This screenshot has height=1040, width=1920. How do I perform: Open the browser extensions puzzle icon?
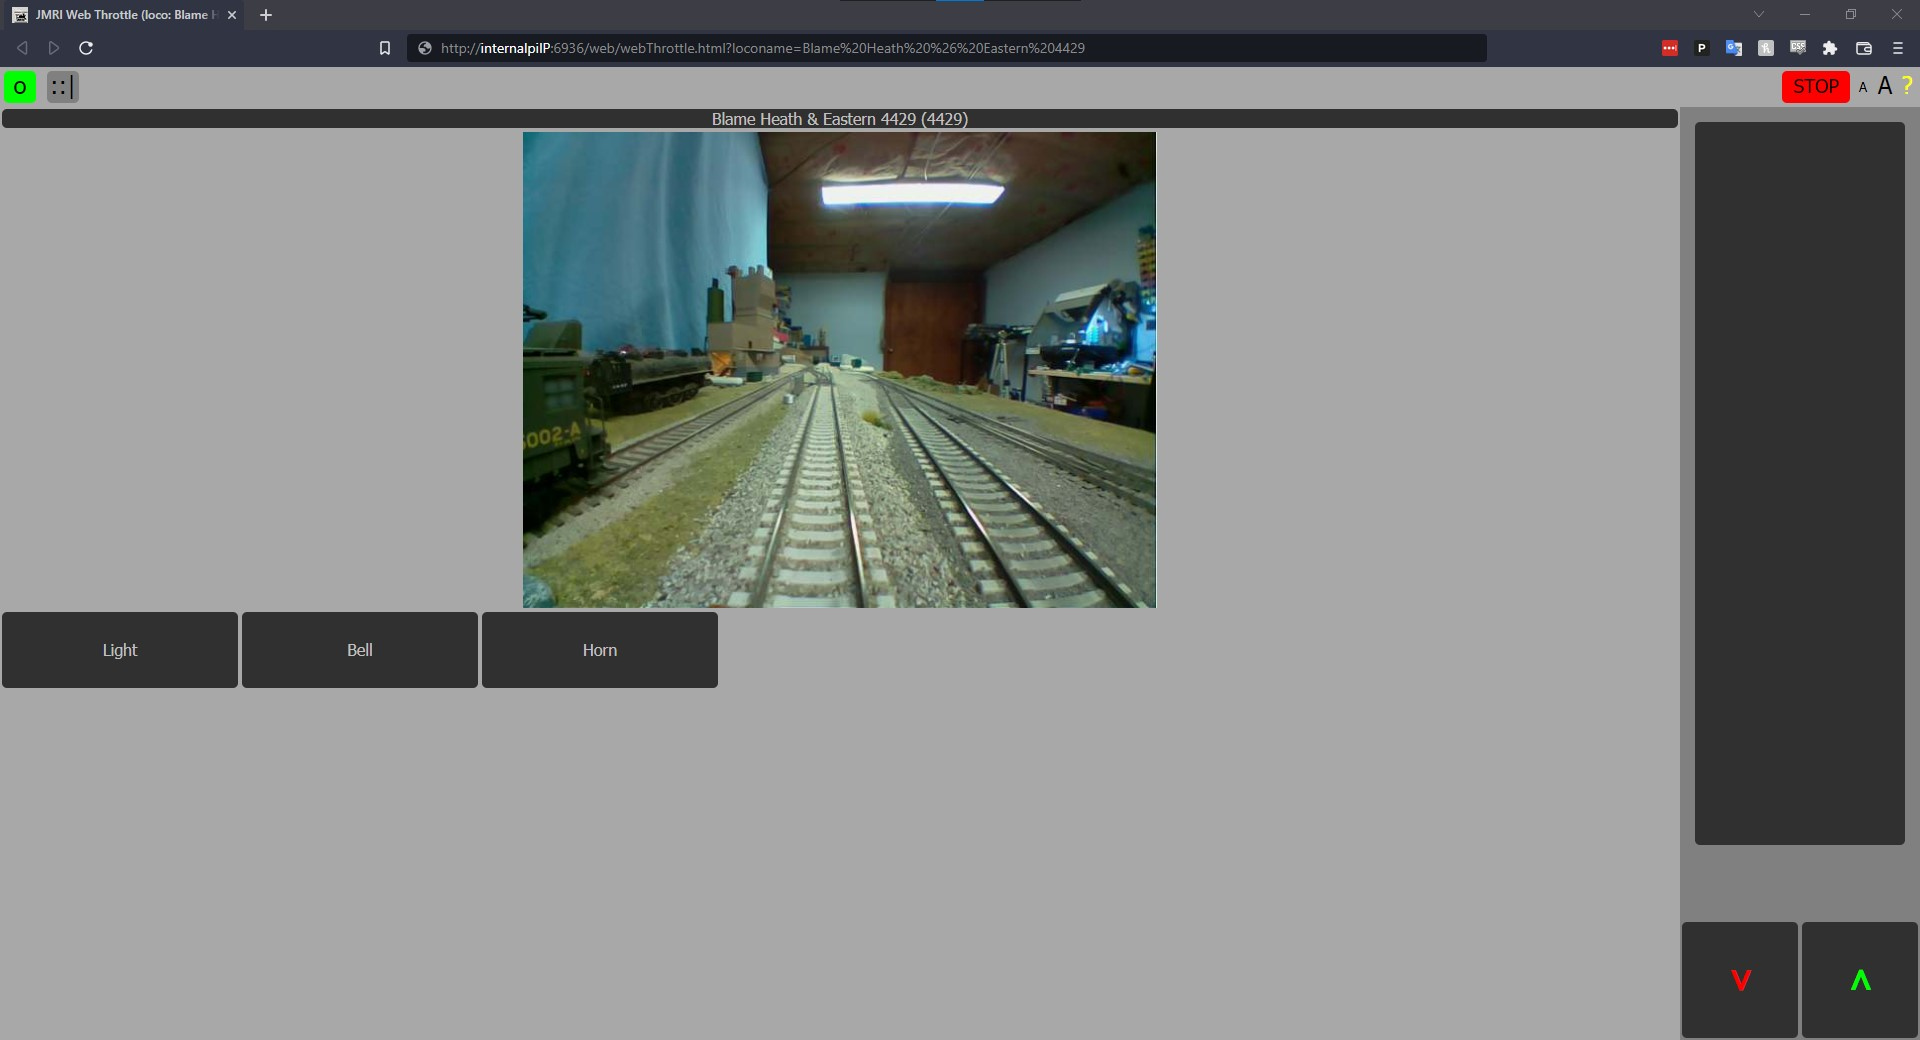pyautogui.click(x=1831, y=47)
